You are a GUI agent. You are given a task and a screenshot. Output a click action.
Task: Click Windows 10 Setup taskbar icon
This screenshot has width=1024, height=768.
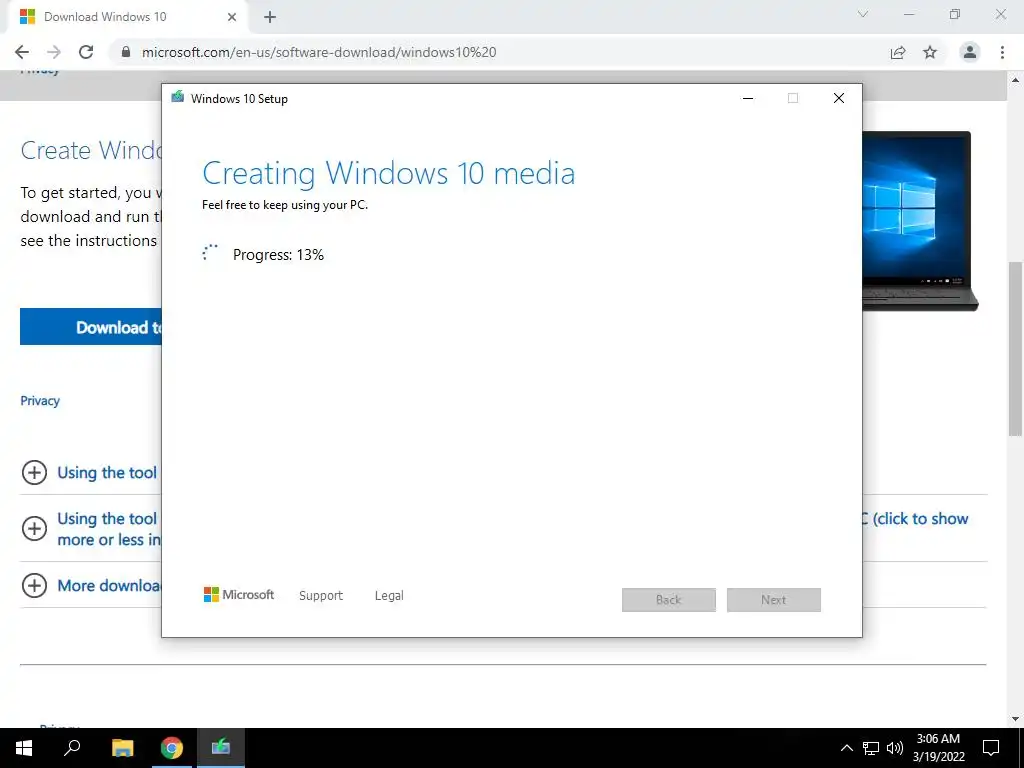coord(221,748)
